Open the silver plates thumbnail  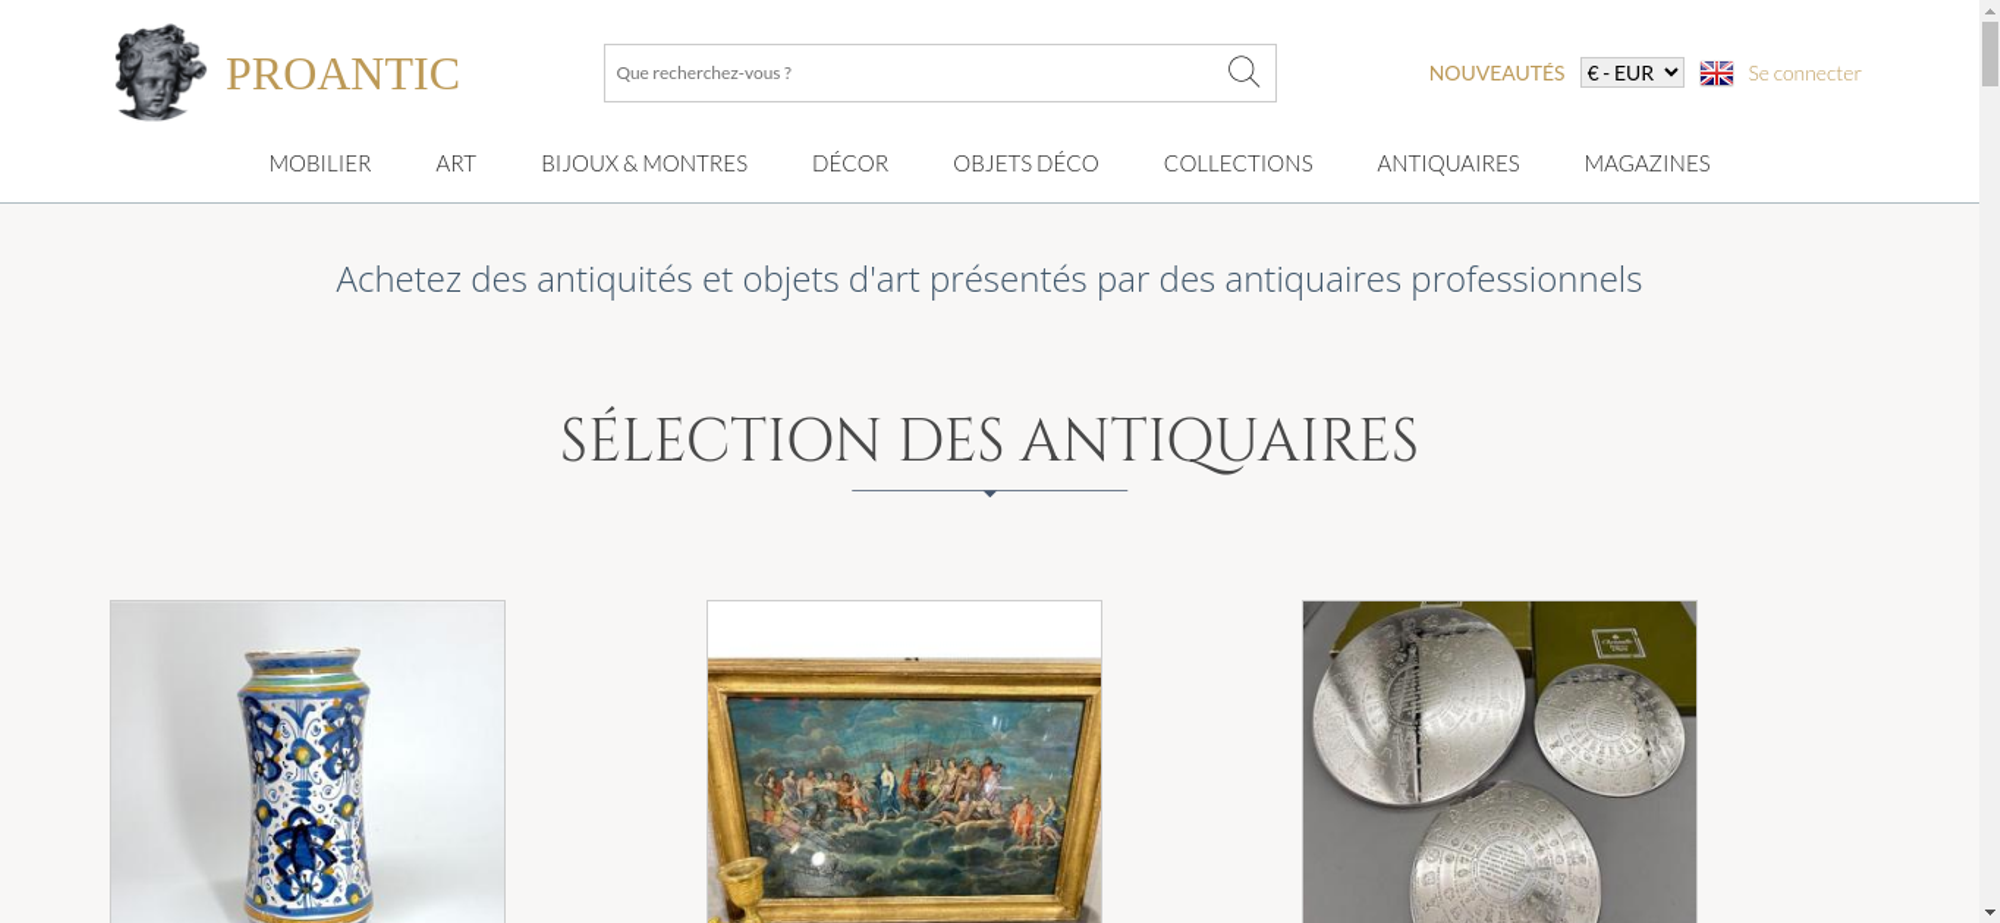pos(1499,762)
